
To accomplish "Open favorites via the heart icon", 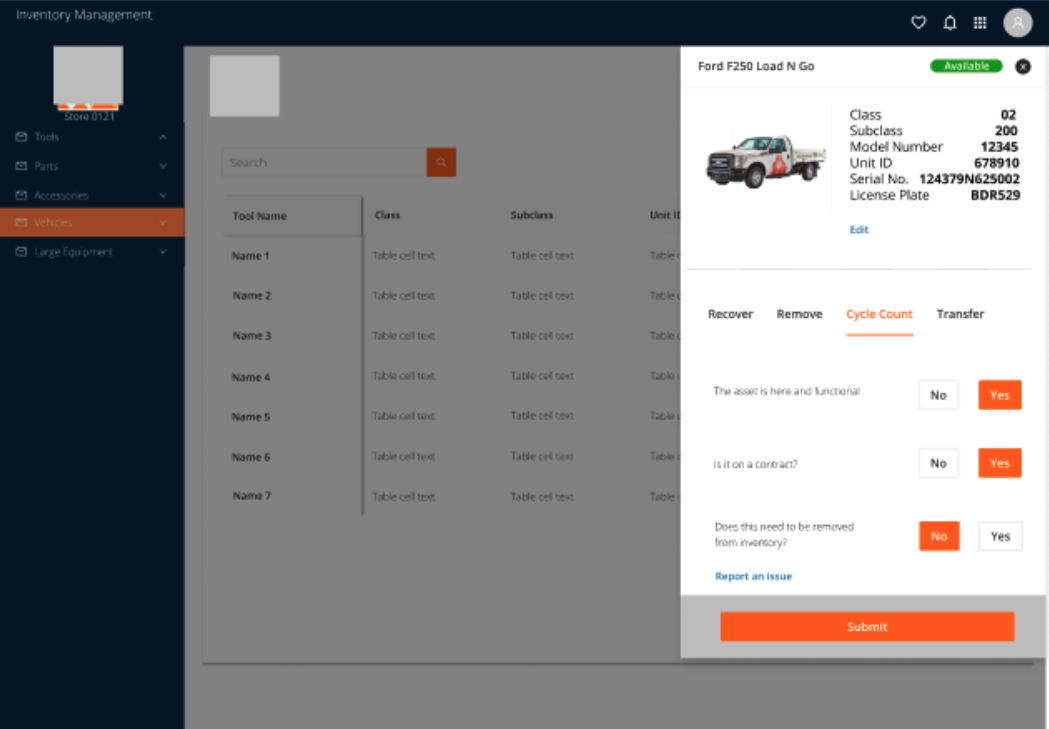I will coord(918,22).
